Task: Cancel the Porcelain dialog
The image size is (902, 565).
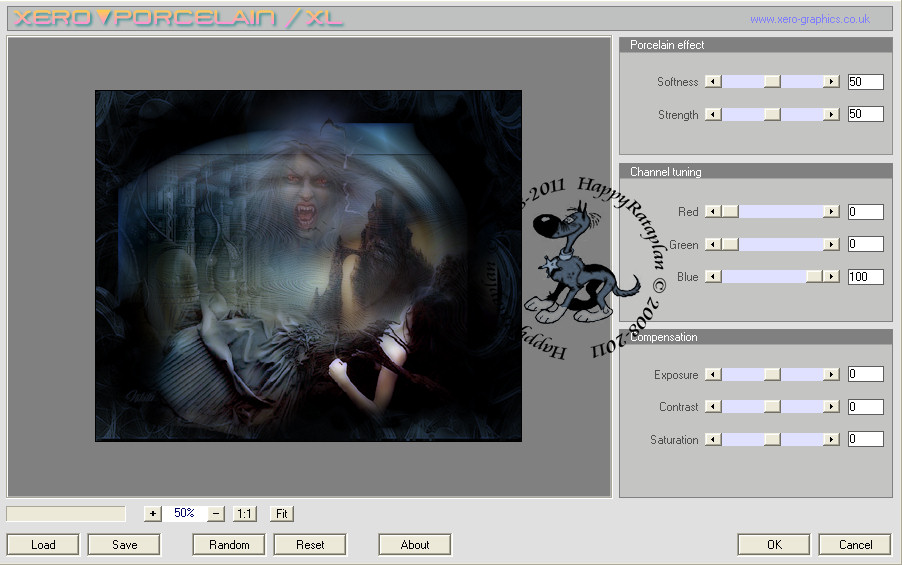Action: (x=855, y=545)
